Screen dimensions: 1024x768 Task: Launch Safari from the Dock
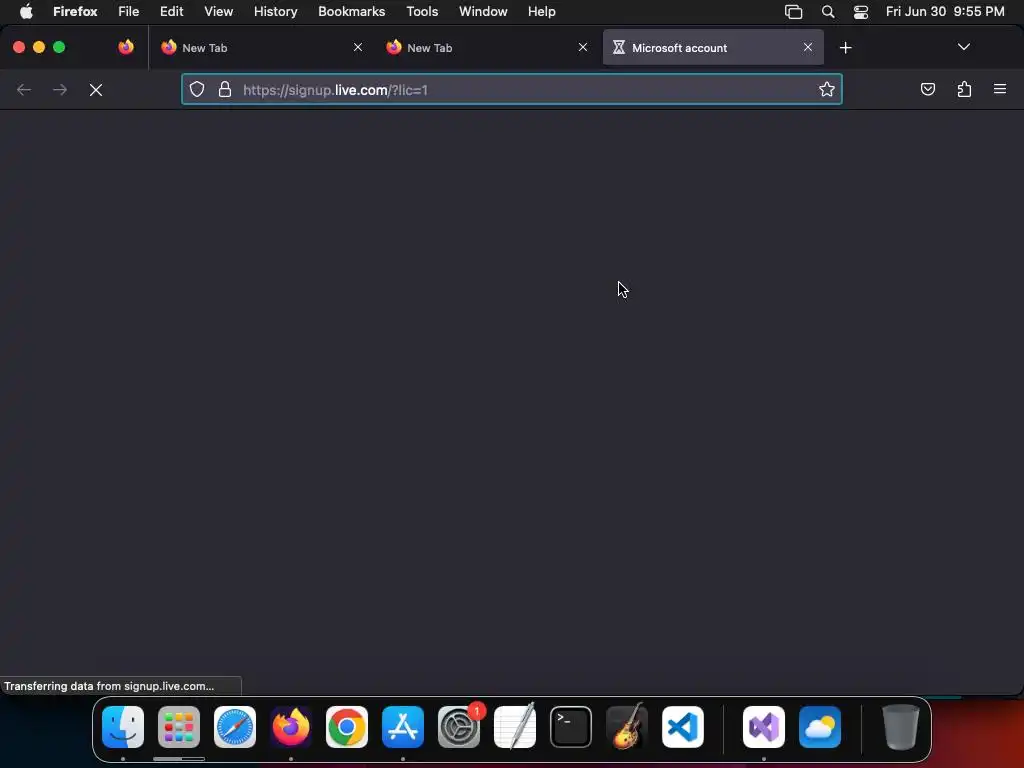[235, 727]
